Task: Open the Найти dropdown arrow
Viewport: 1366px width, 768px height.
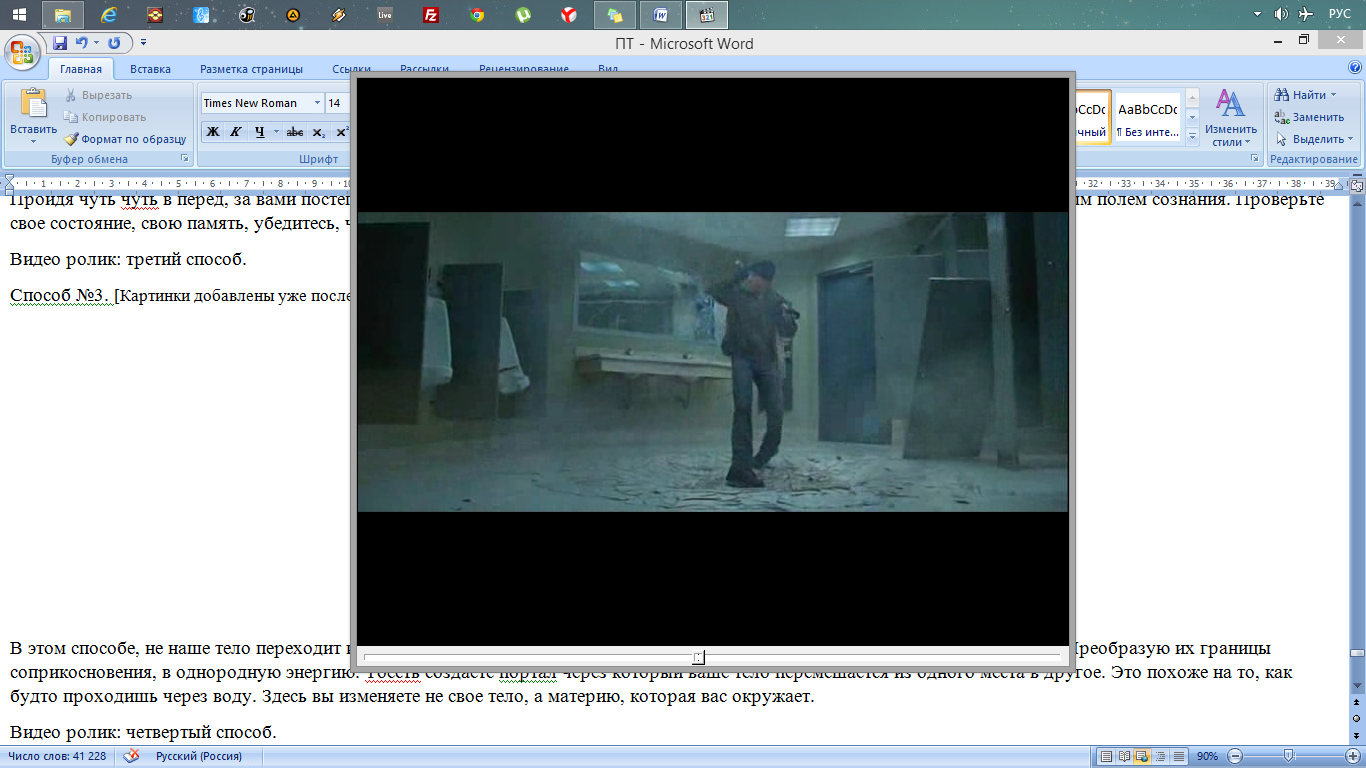Action: click(1334, 95)
